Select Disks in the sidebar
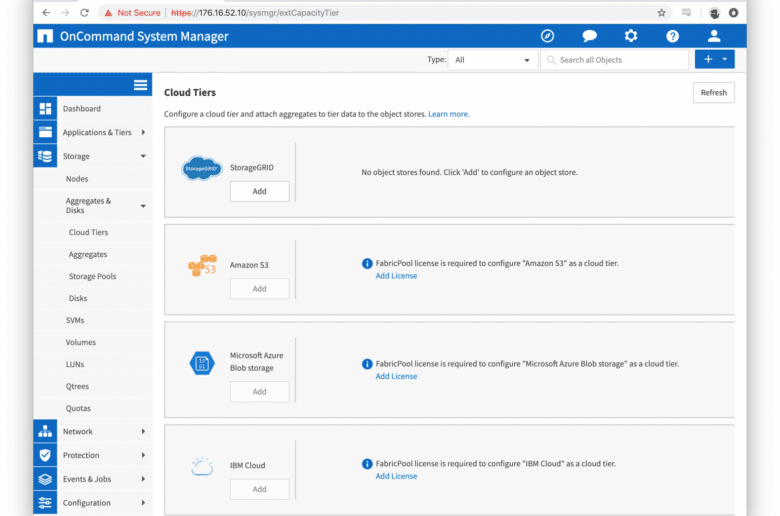The image size is (780, 516). 78,298
